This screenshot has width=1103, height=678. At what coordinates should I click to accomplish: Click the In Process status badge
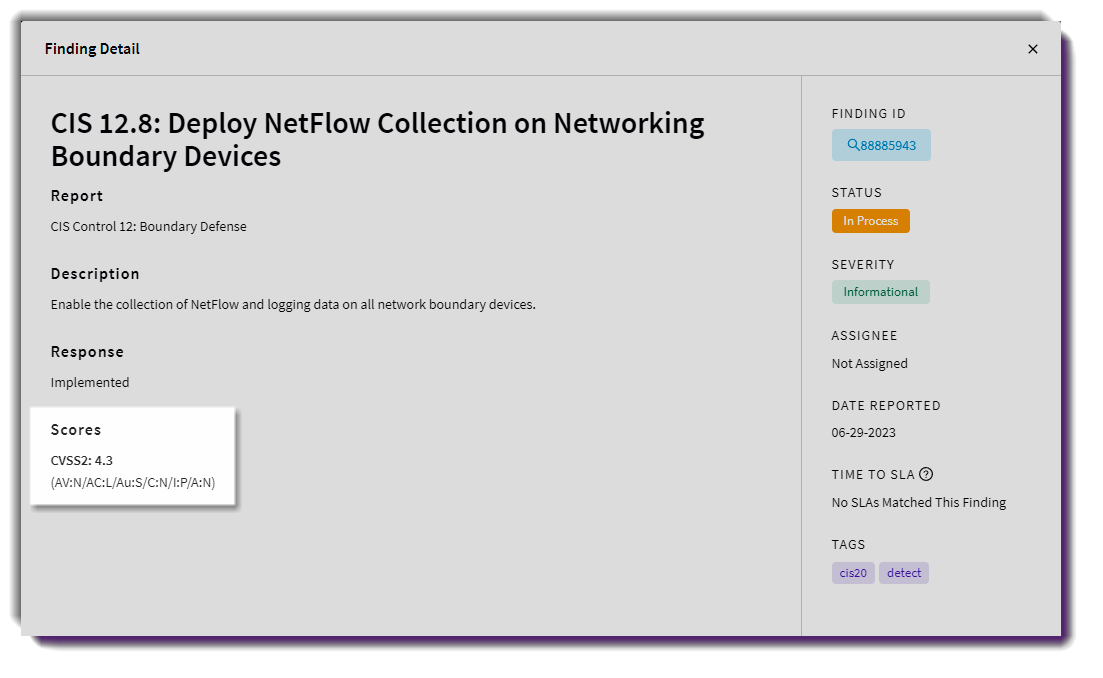click(870, 221)
